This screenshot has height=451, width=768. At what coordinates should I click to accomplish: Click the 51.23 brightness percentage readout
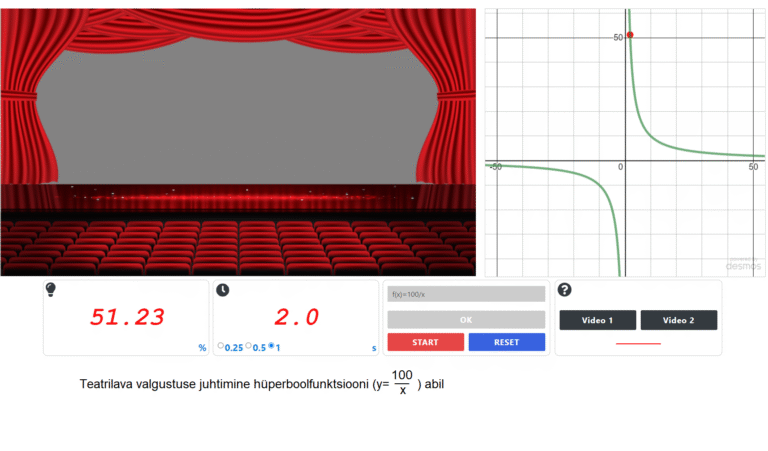126,317
